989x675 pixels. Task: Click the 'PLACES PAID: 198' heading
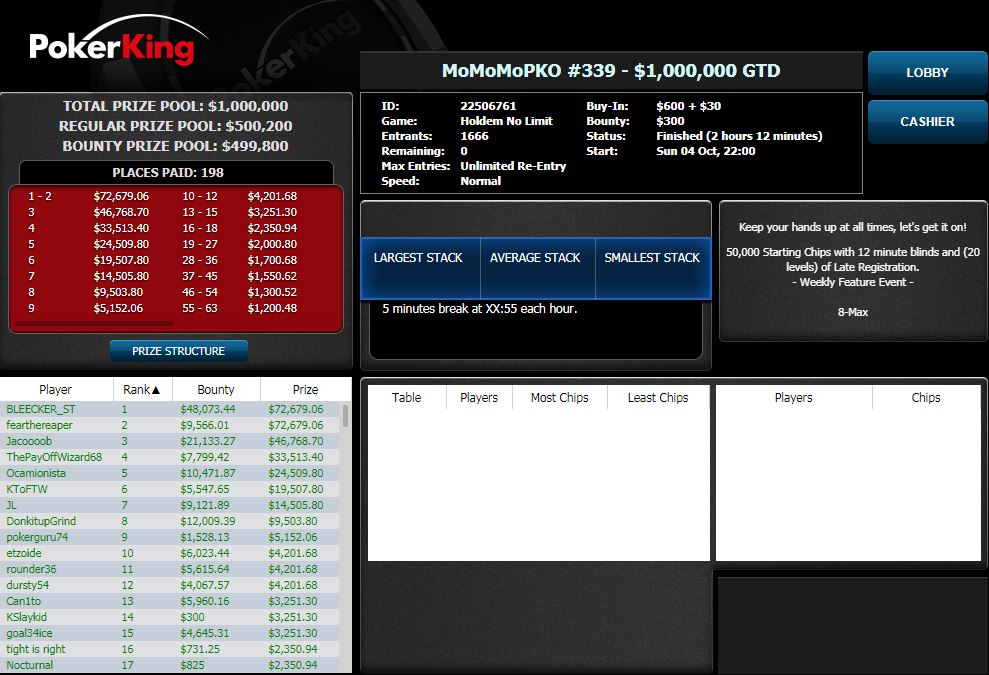tap(168, 173)
